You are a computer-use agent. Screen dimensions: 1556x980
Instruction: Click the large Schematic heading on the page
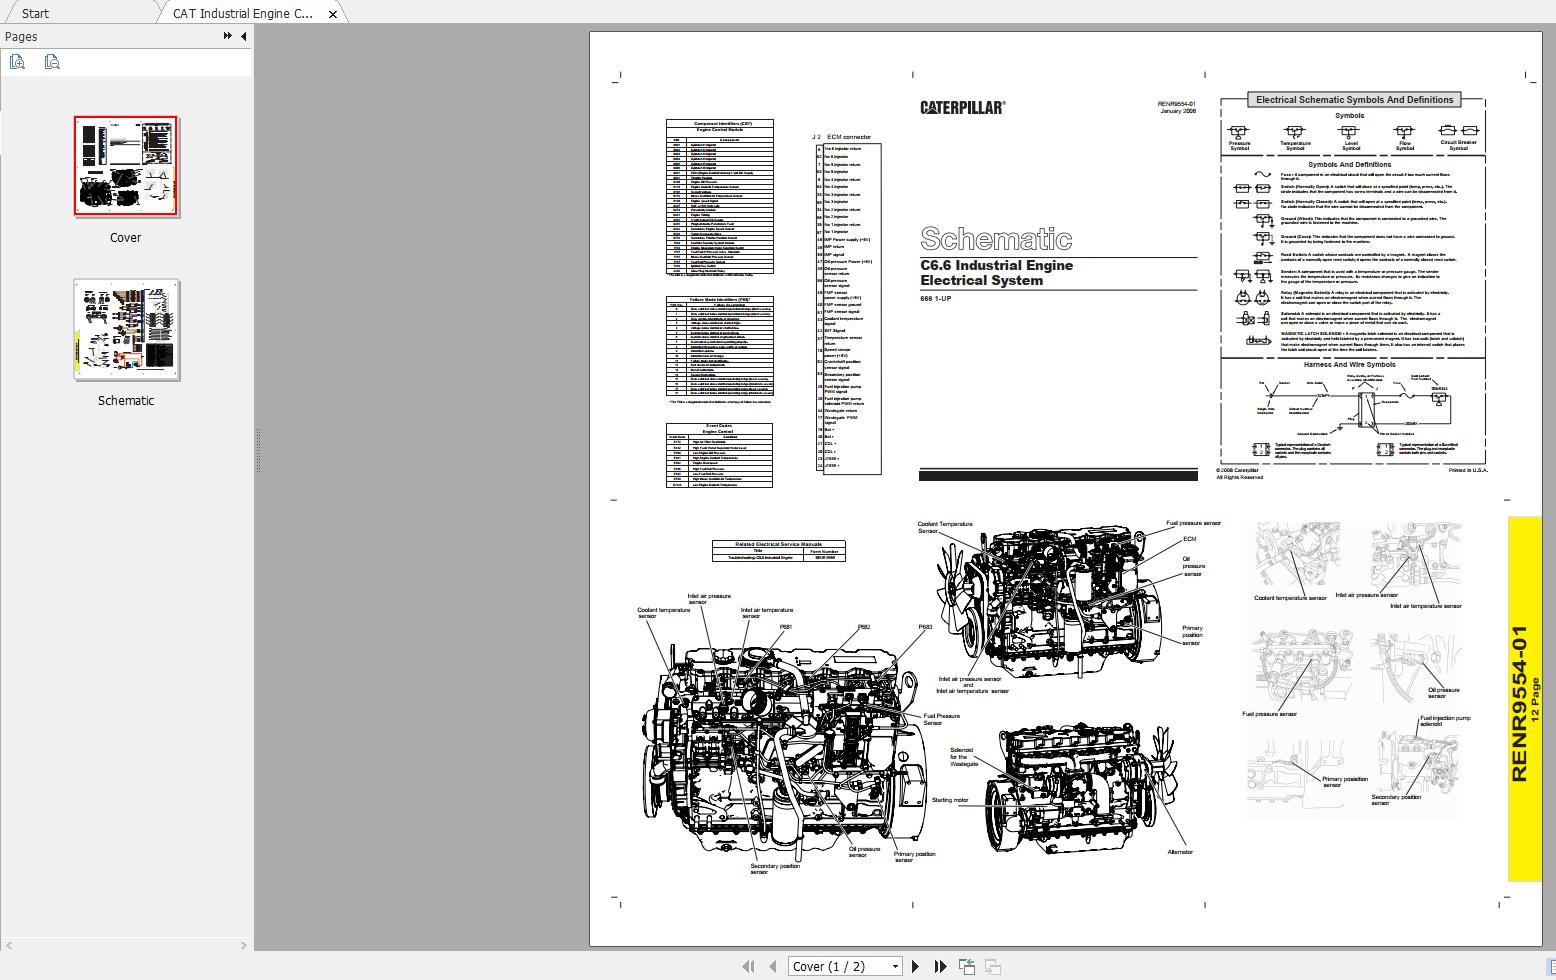(x=996, y=239)
